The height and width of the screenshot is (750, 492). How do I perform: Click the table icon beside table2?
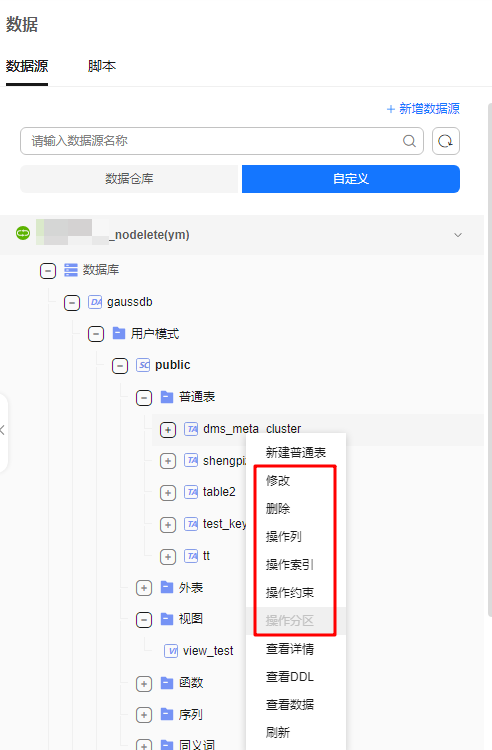point(191,492)
